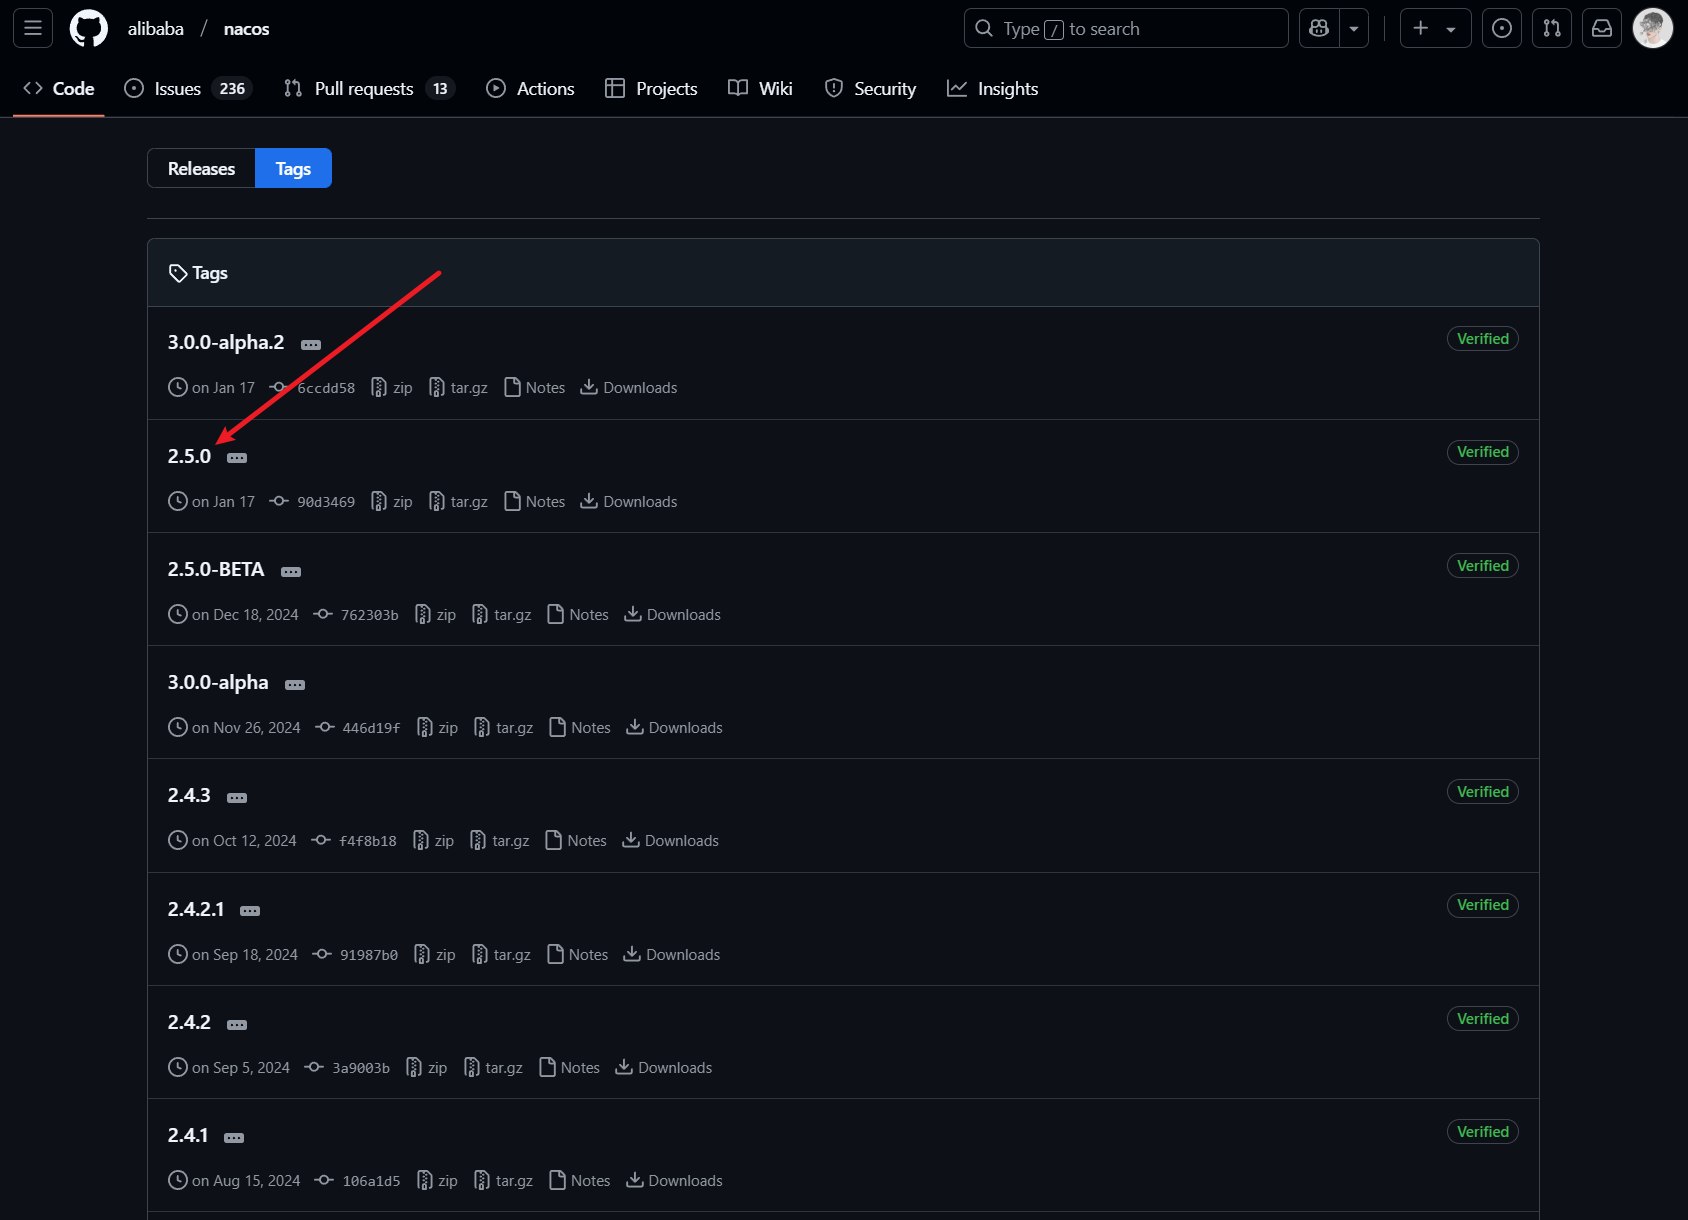Screen dimensions: 1688x1220
Task: Download zip archive icon for 3.0.0-alpha.2
Action: point(379,387)
